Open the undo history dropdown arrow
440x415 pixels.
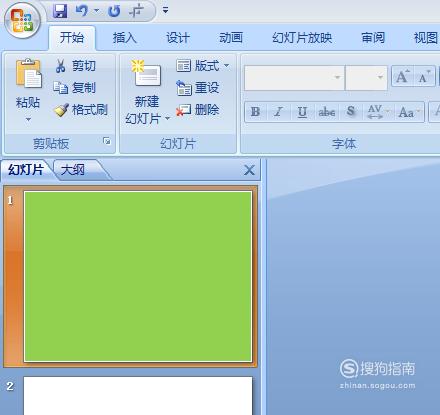pyautogui.click(x=97, y=11)
